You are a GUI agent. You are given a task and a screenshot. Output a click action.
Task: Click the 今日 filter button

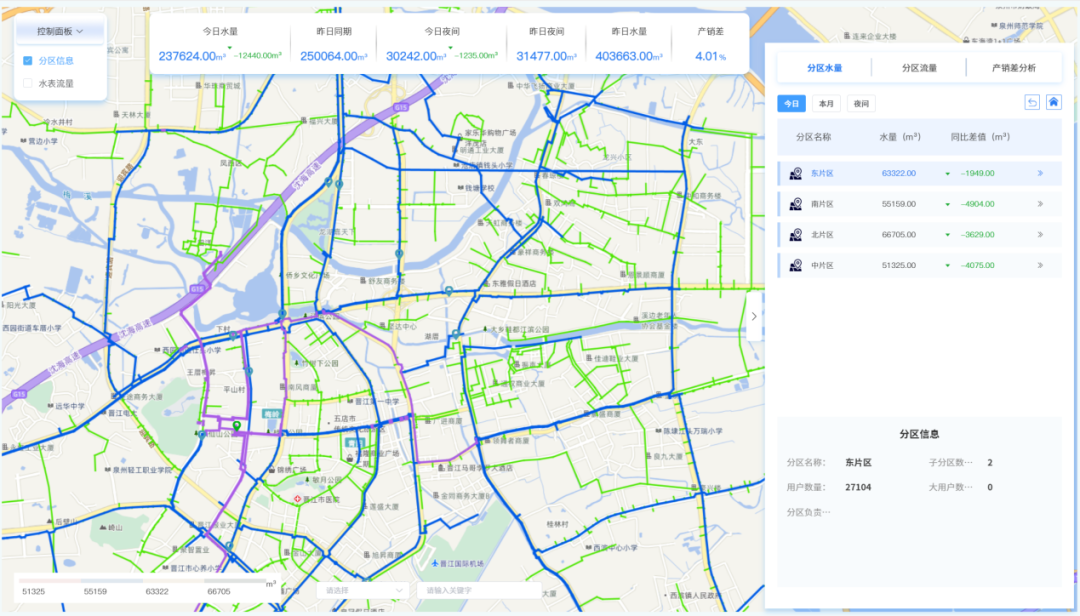(x=791, y=104)
